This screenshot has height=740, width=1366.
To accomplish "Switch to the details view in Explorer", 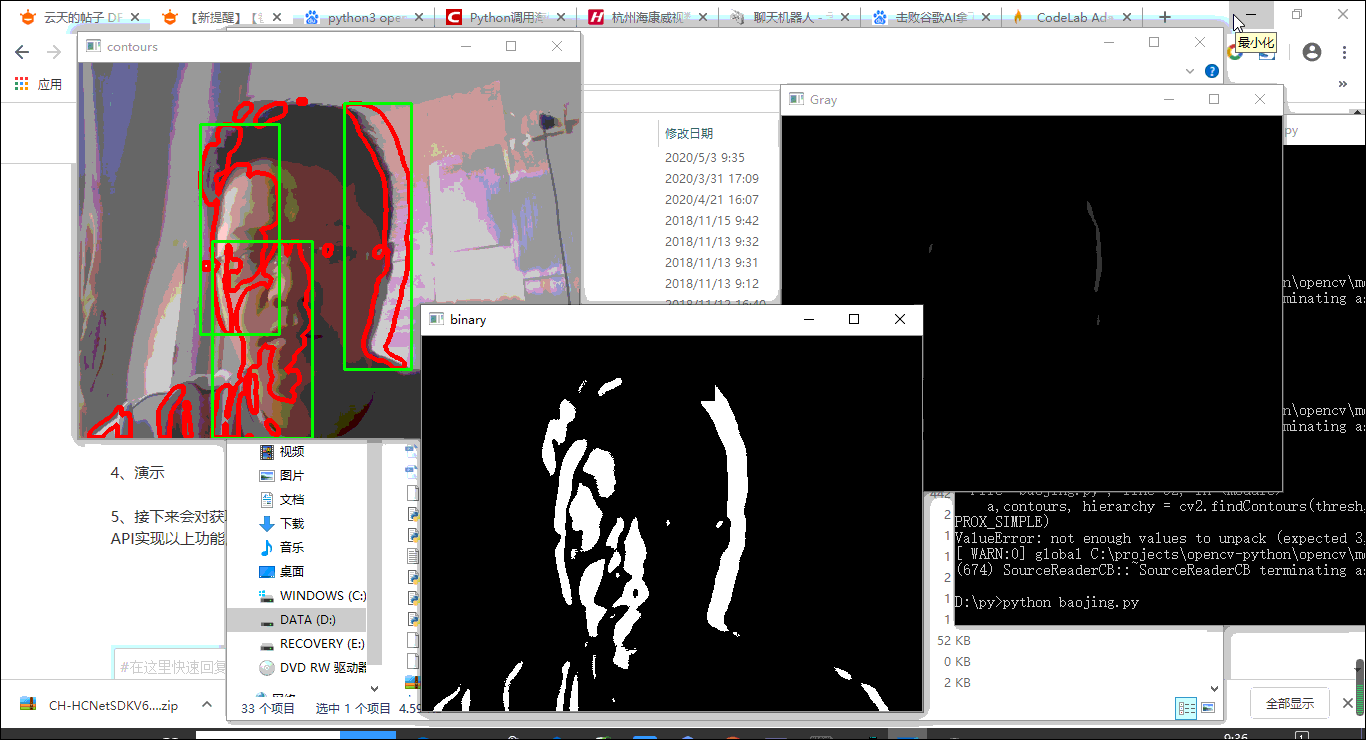I will 1187,708.
